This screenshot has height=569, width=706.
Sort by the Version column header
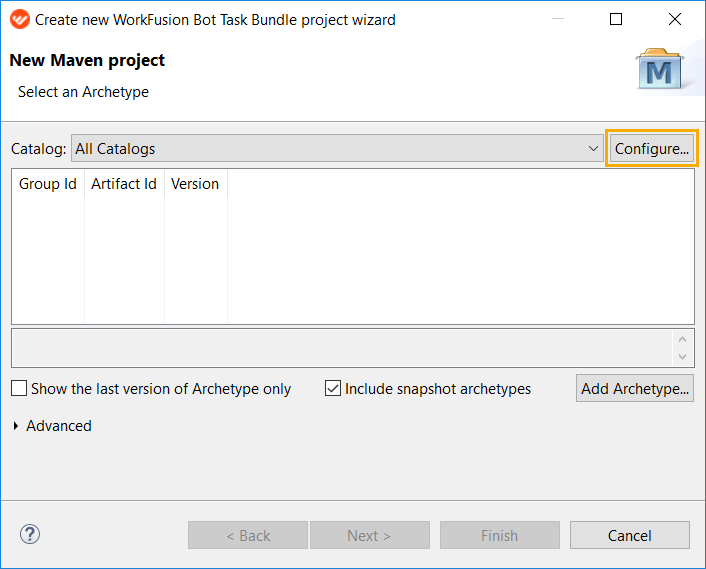[195, 184]
